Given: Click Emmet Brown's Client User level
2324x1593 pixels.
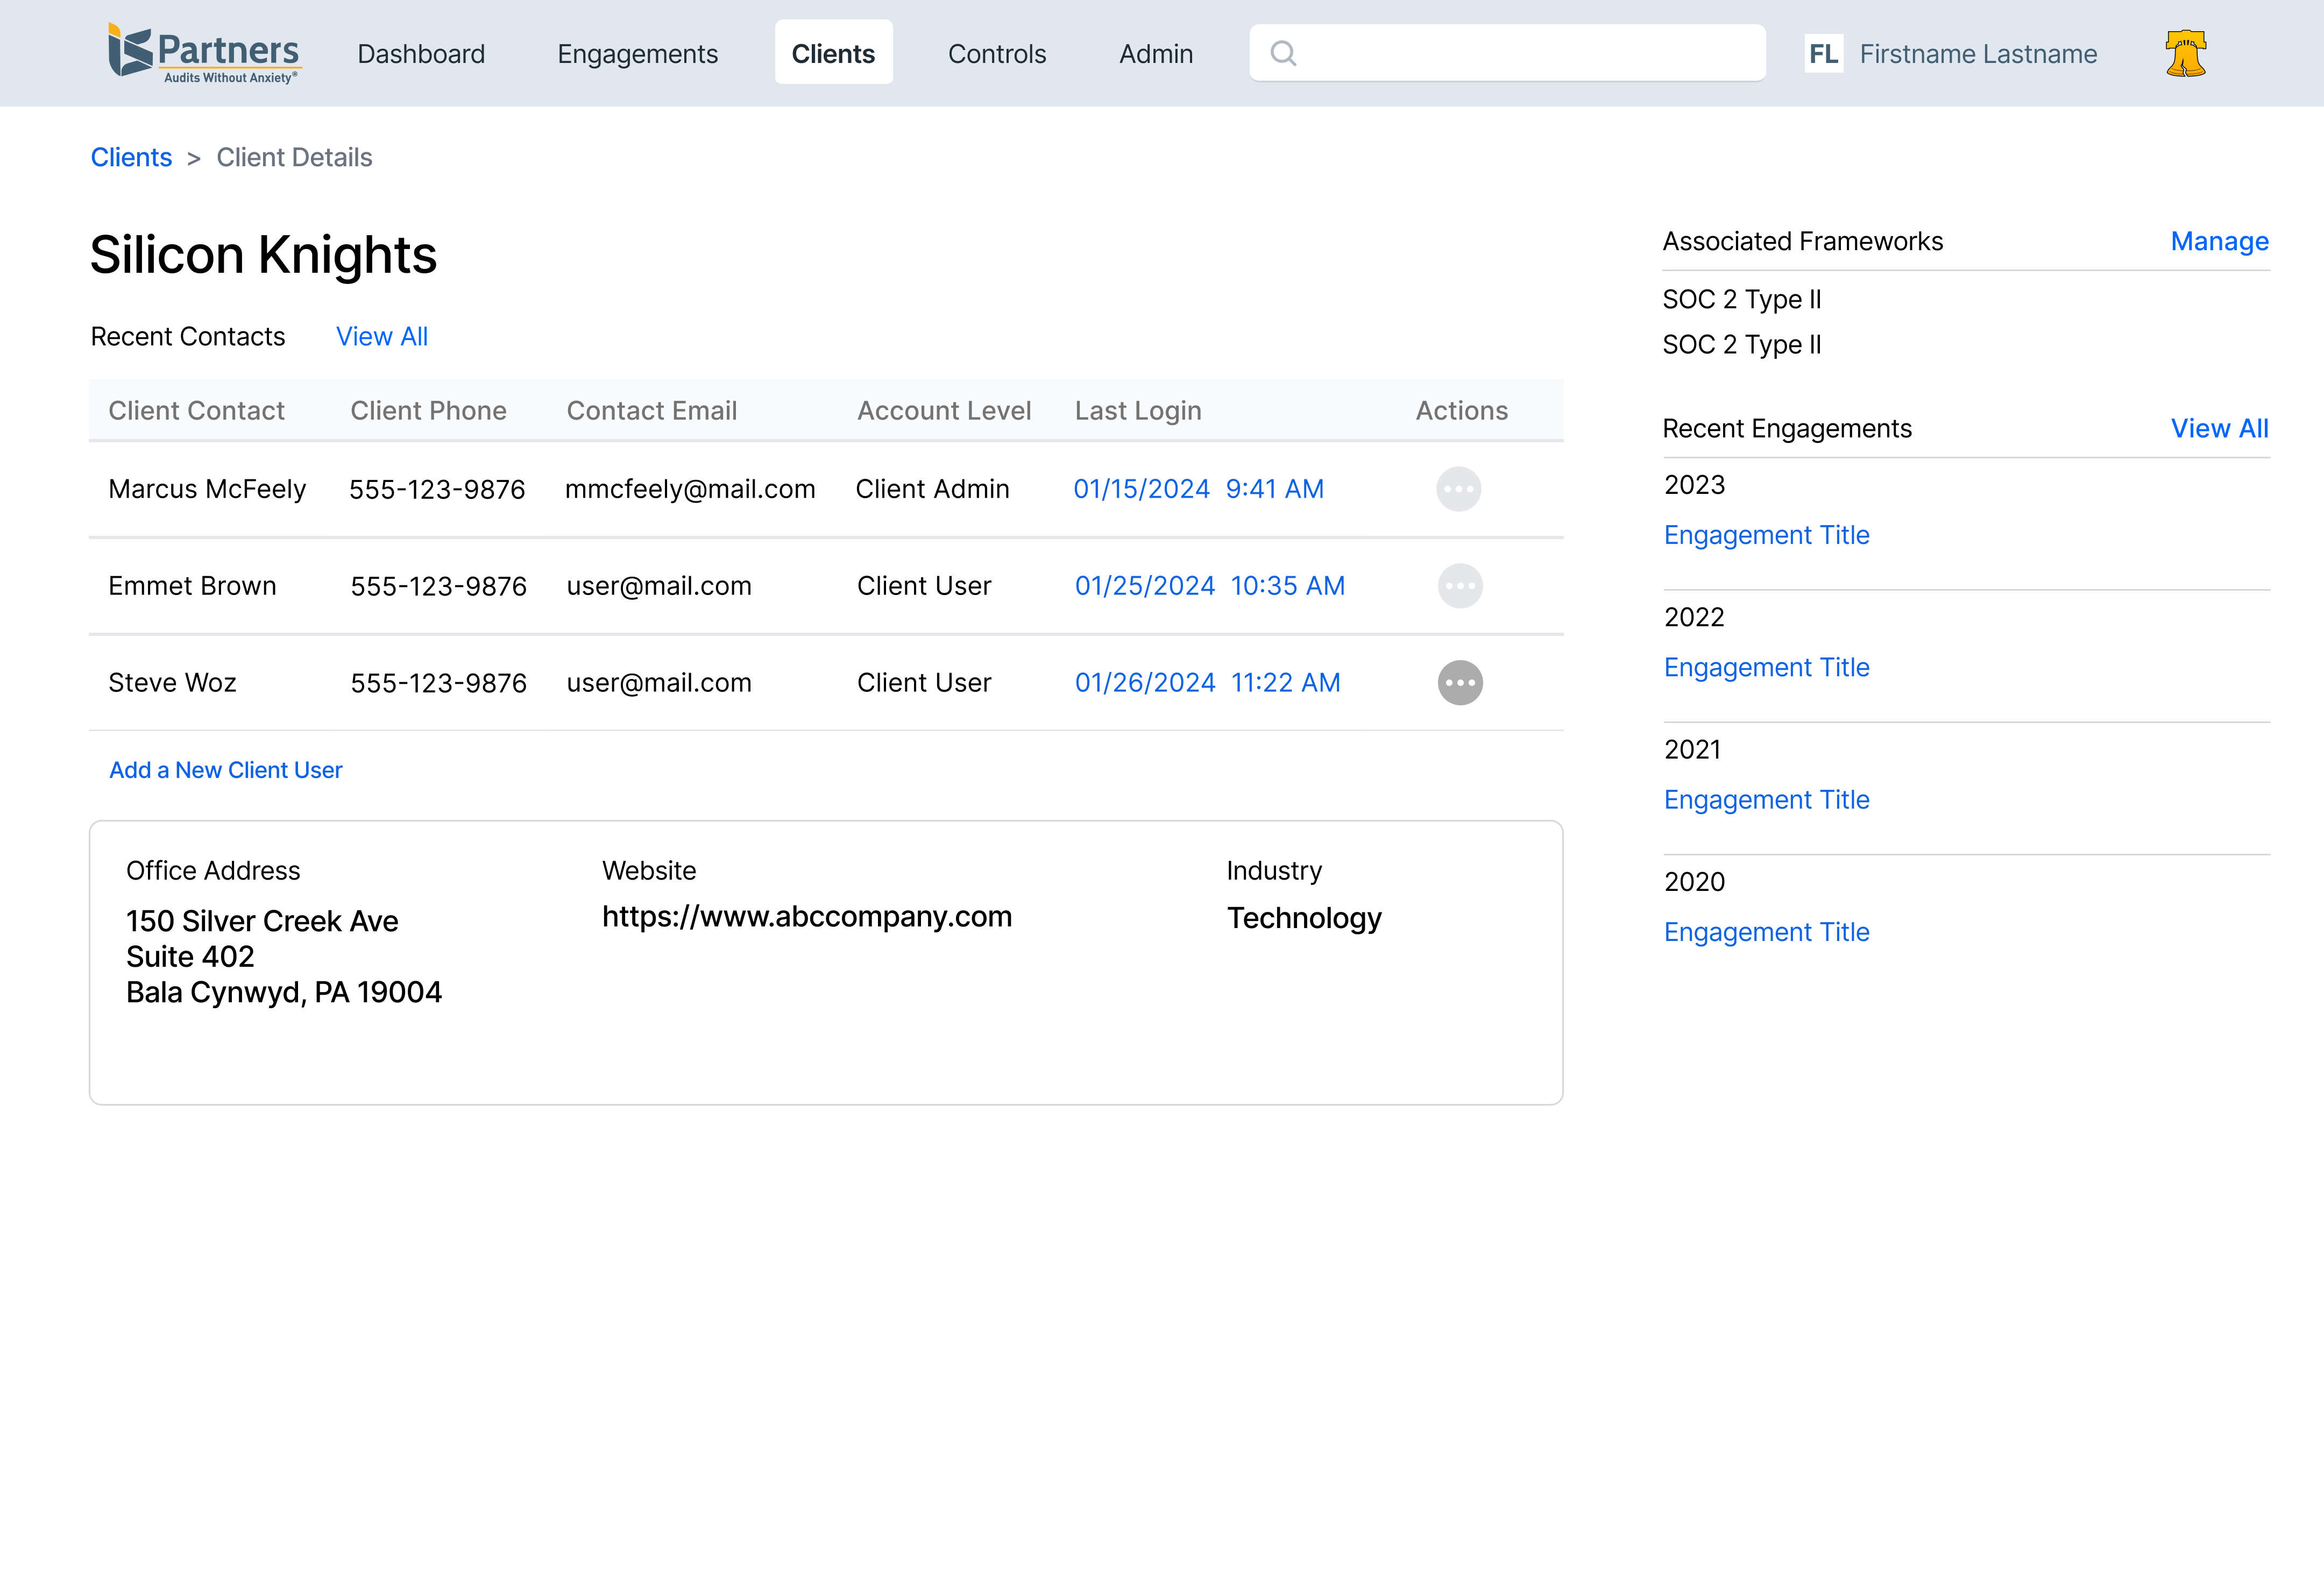Looking at the screenshot, I should tap(924, 586).
